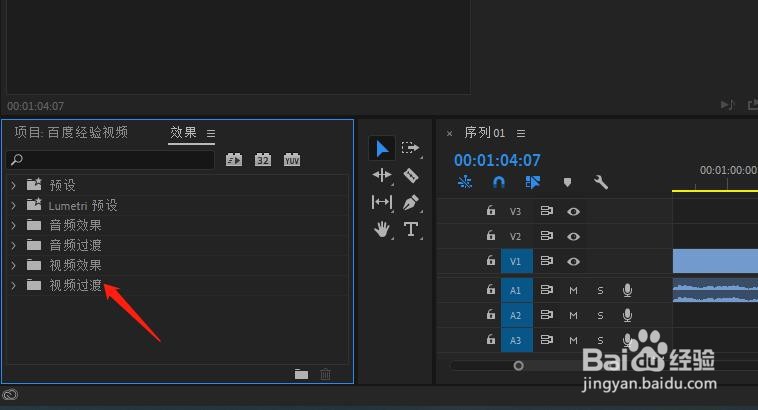Select the Hand tool
758x410 pixels.
(382, 229)
